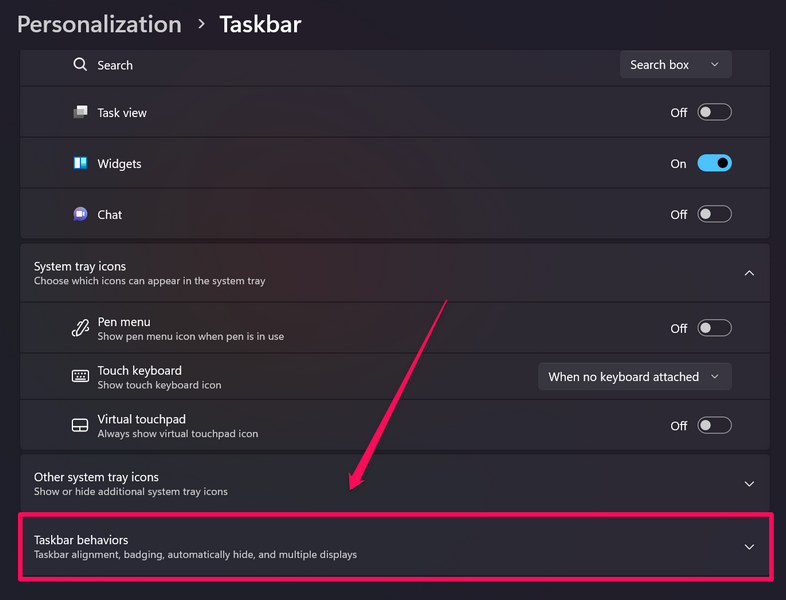786x600 pixels.
Task: Click the Taskbar breadcrumb title
Action: (260, 24)
